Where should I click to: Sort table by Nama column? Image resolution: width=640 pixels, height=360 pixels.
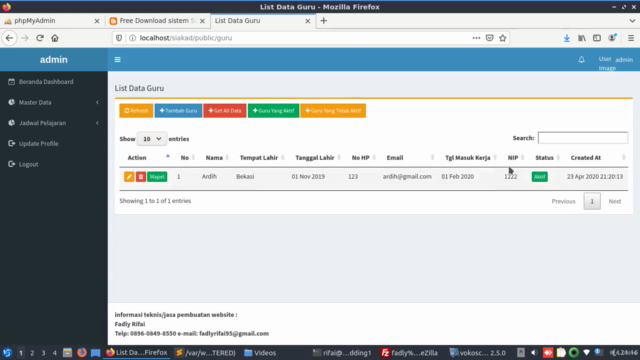214,158
